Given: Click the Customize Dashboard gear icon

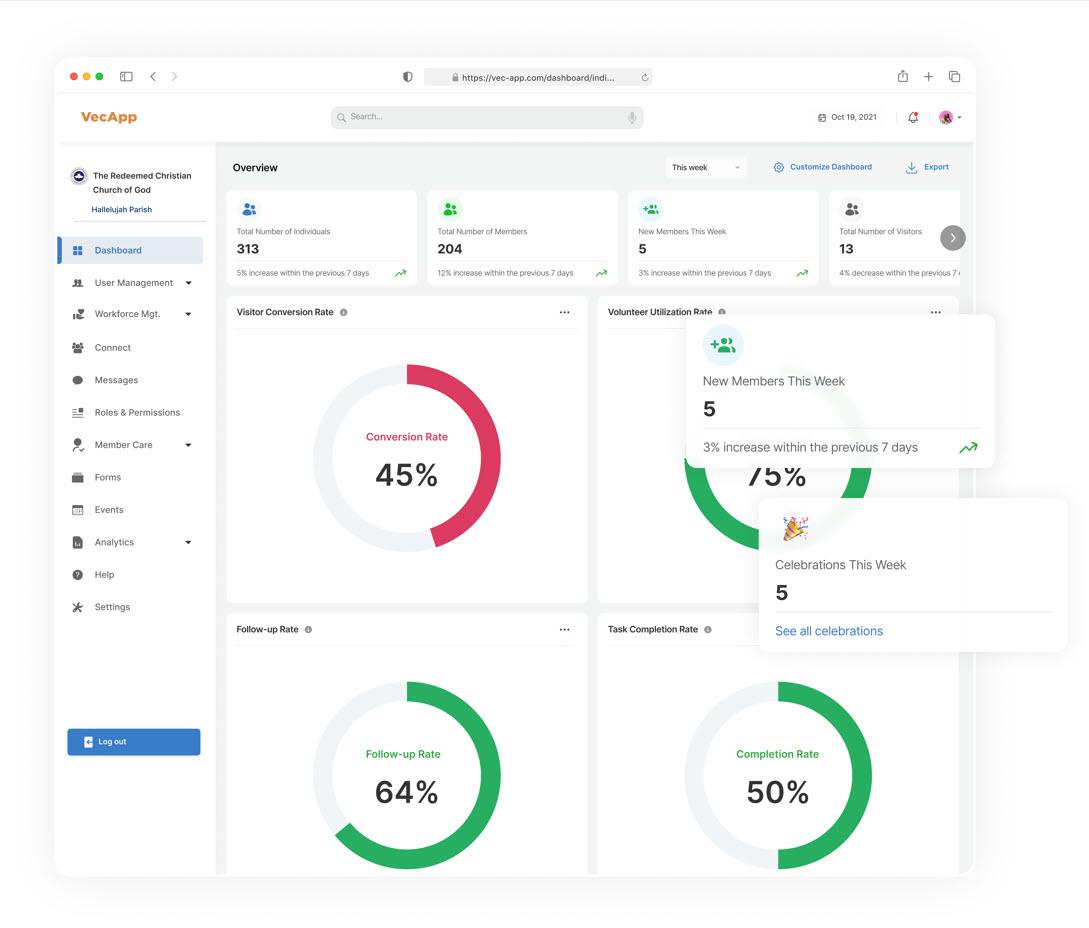Looking at the screenshot, I should pos(779,168).
